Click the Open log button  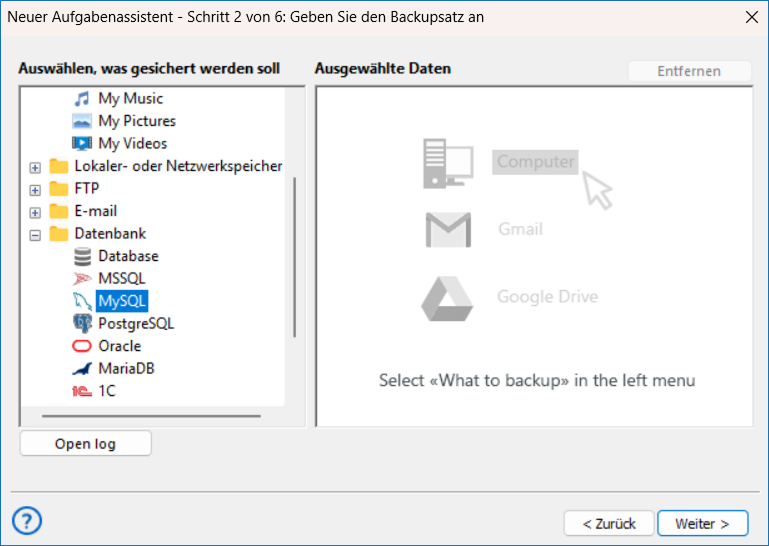tap(86, 443)
